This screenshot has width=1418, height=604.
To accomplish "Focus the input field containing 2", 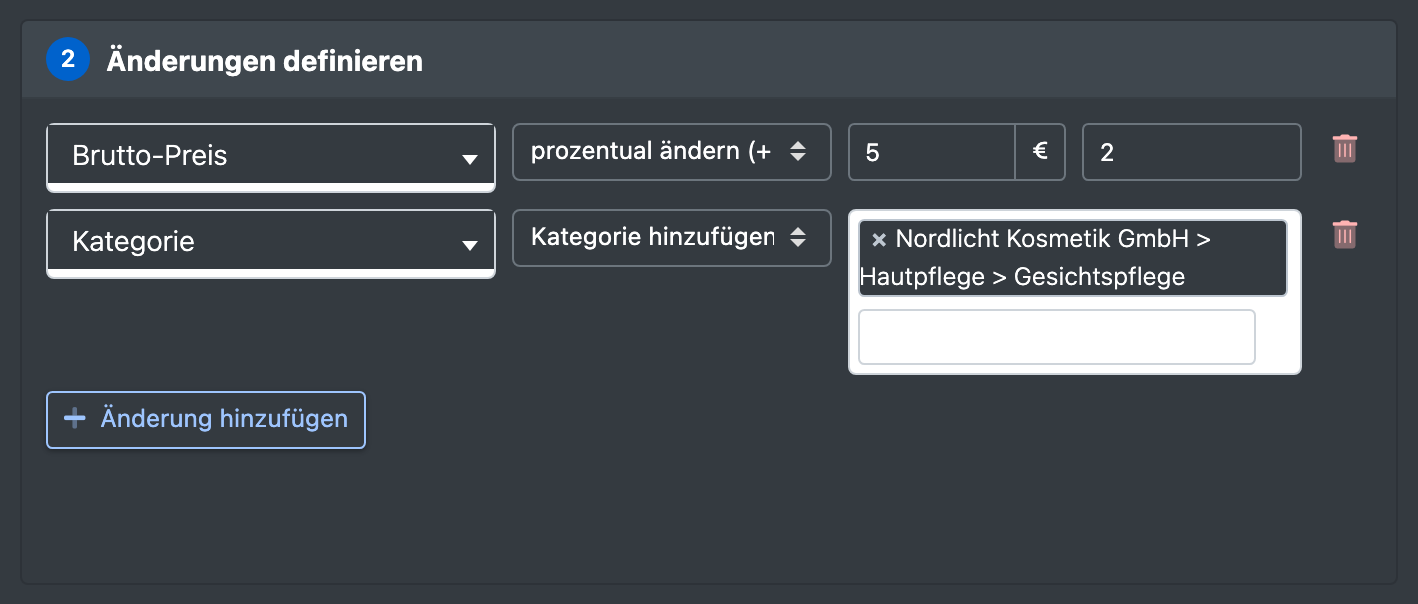I will tap(1192, 152).
